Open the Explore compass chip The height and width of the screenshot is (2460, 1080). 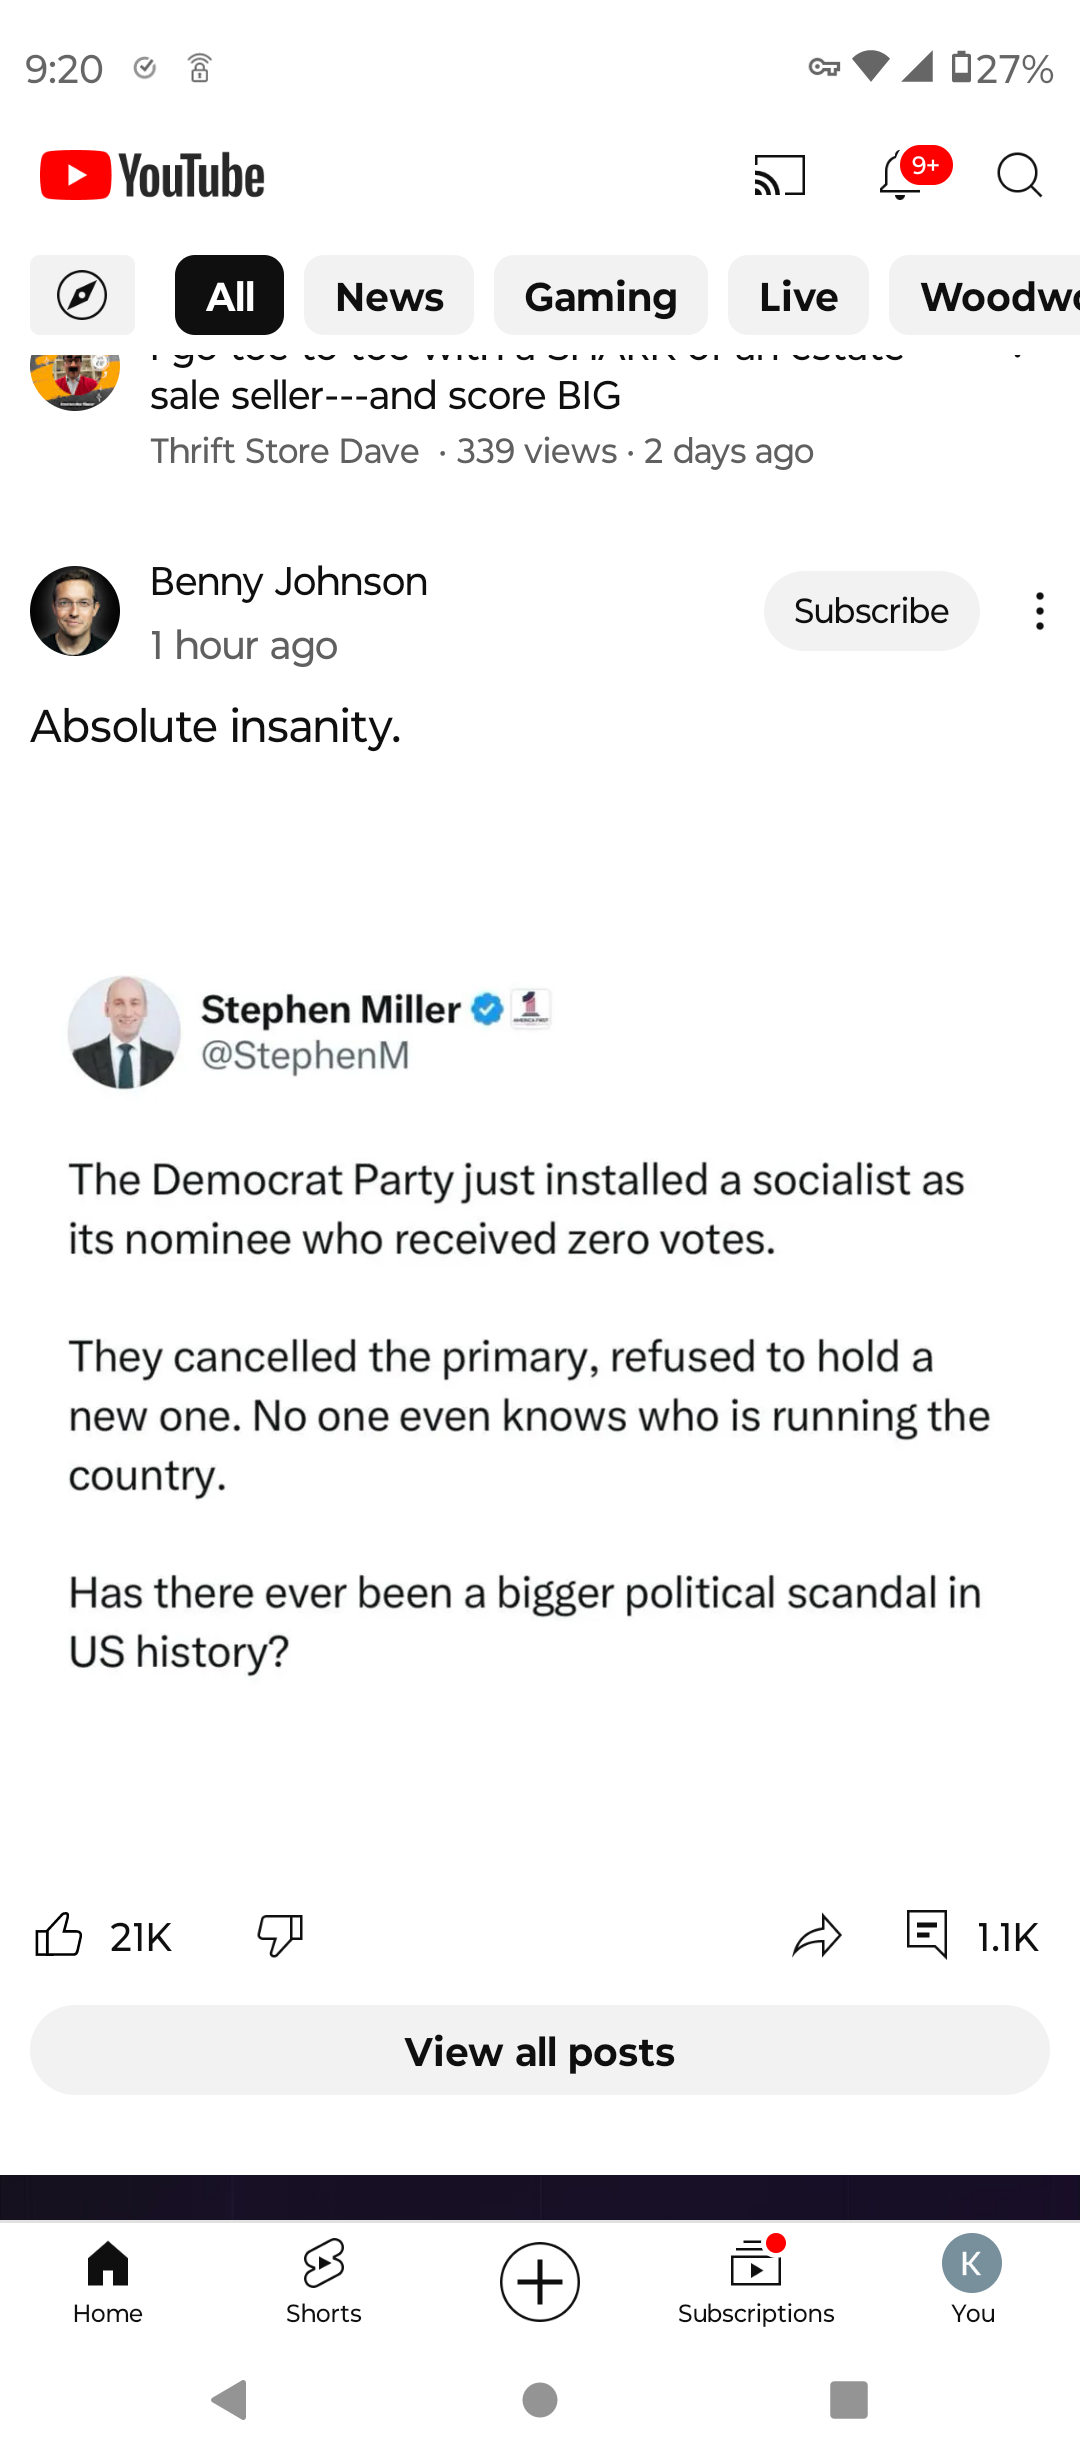tap(82, 296)
